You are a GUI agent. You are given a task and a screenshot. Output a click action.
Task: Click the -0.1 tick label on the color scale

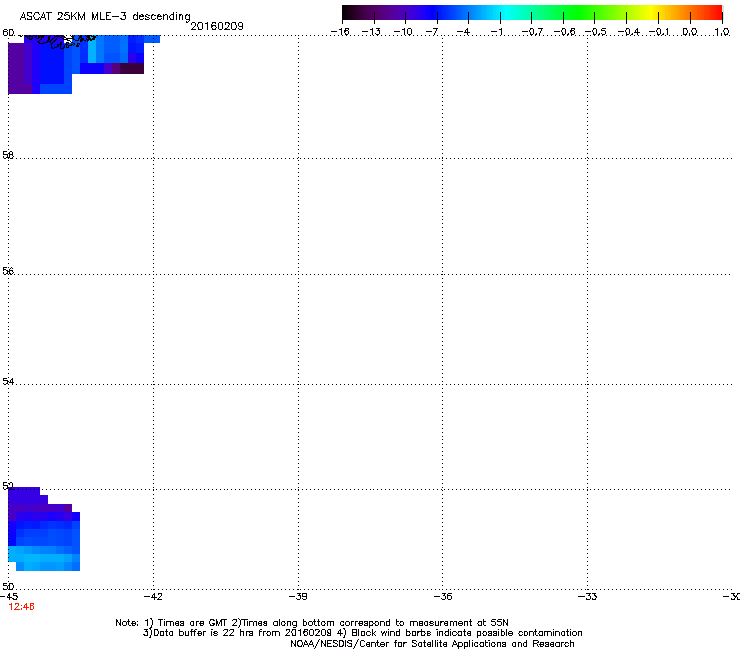coord(659,32)
